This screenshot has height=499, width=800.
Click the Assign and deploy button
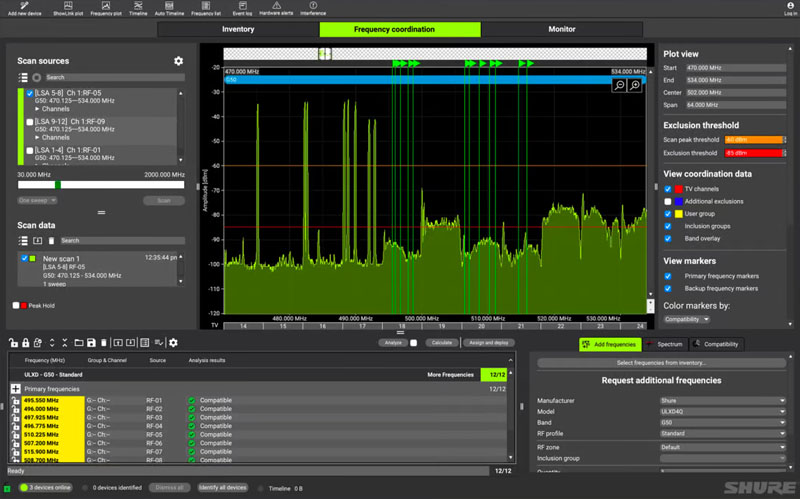[491, 343]
